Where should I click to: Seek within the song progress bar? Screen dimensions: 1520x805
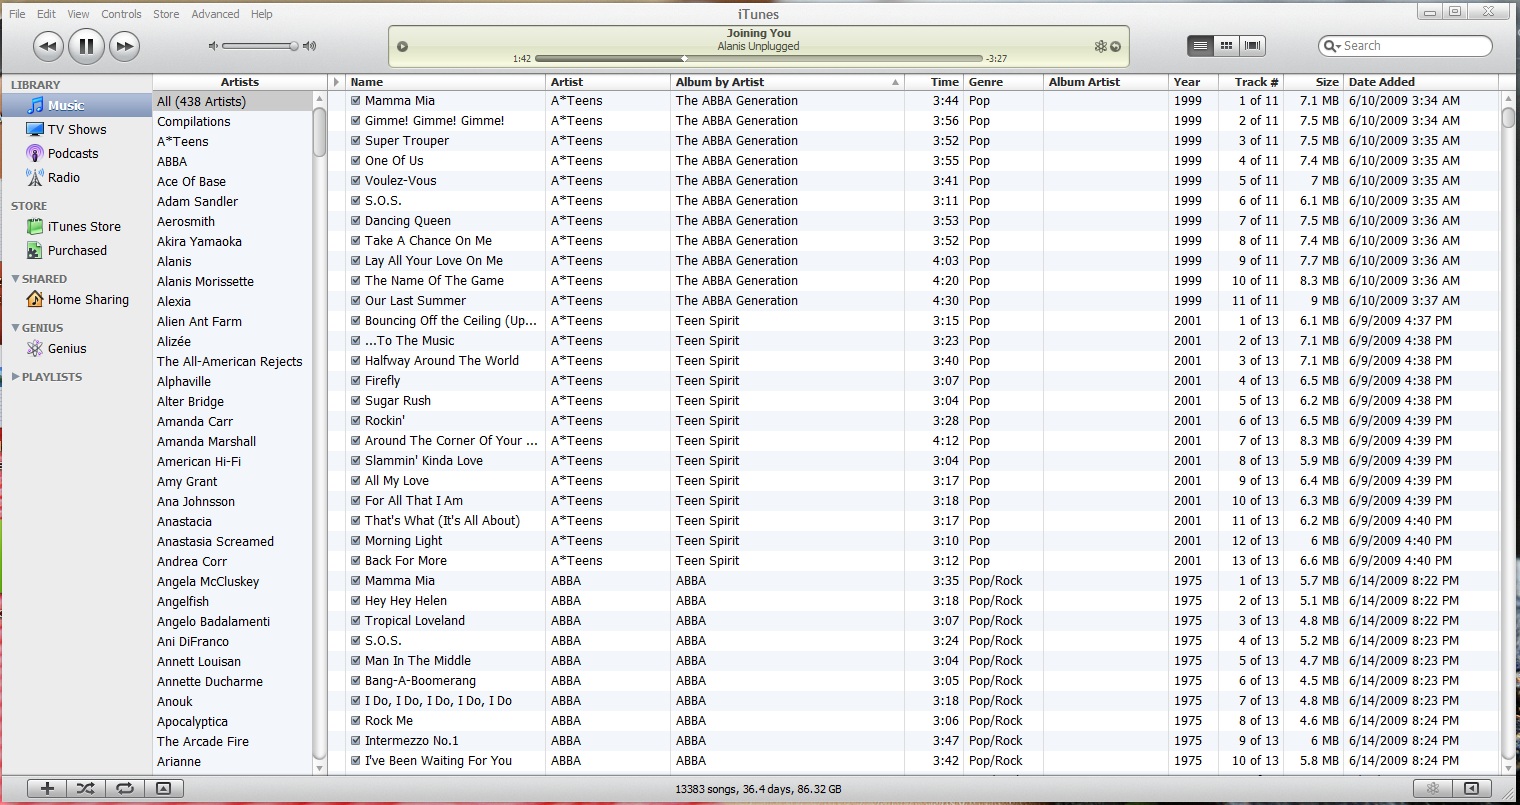coord(759,59)
